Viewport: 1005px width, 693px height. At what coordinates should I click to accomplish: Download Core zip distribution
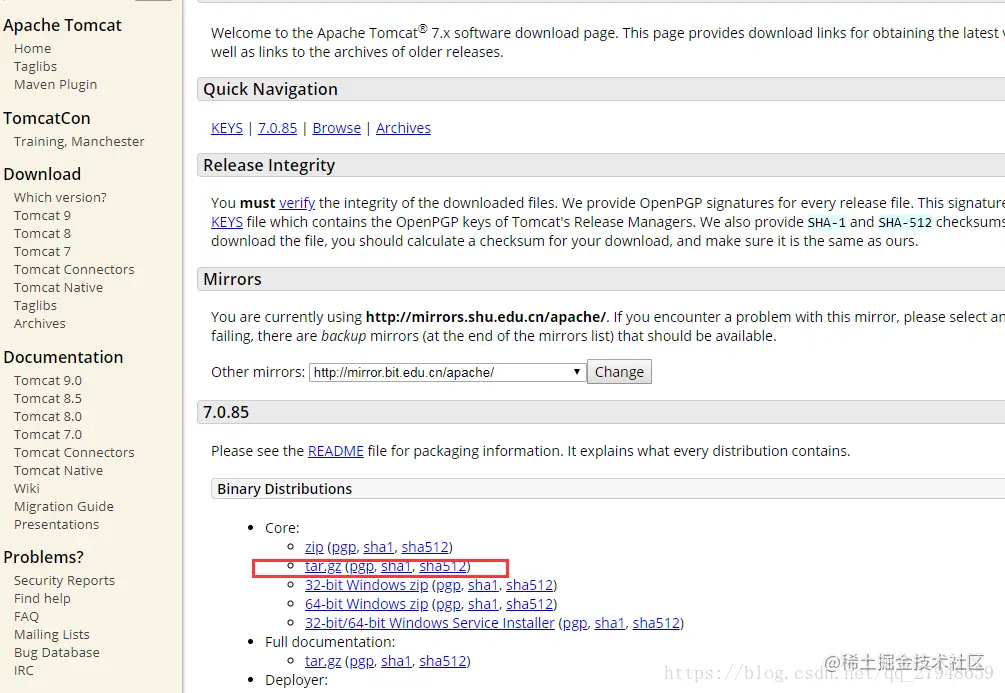click(x=314, y=547)
